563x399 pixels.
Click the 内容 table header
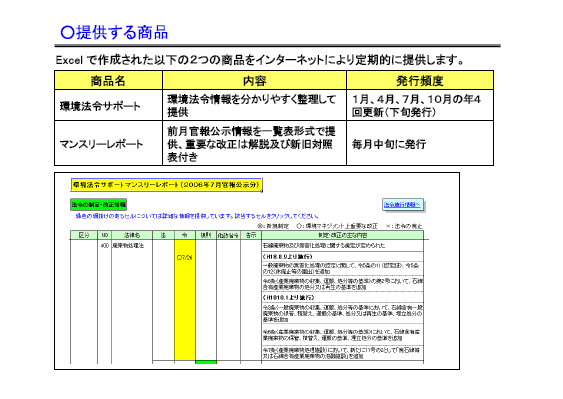pos(255,80)
